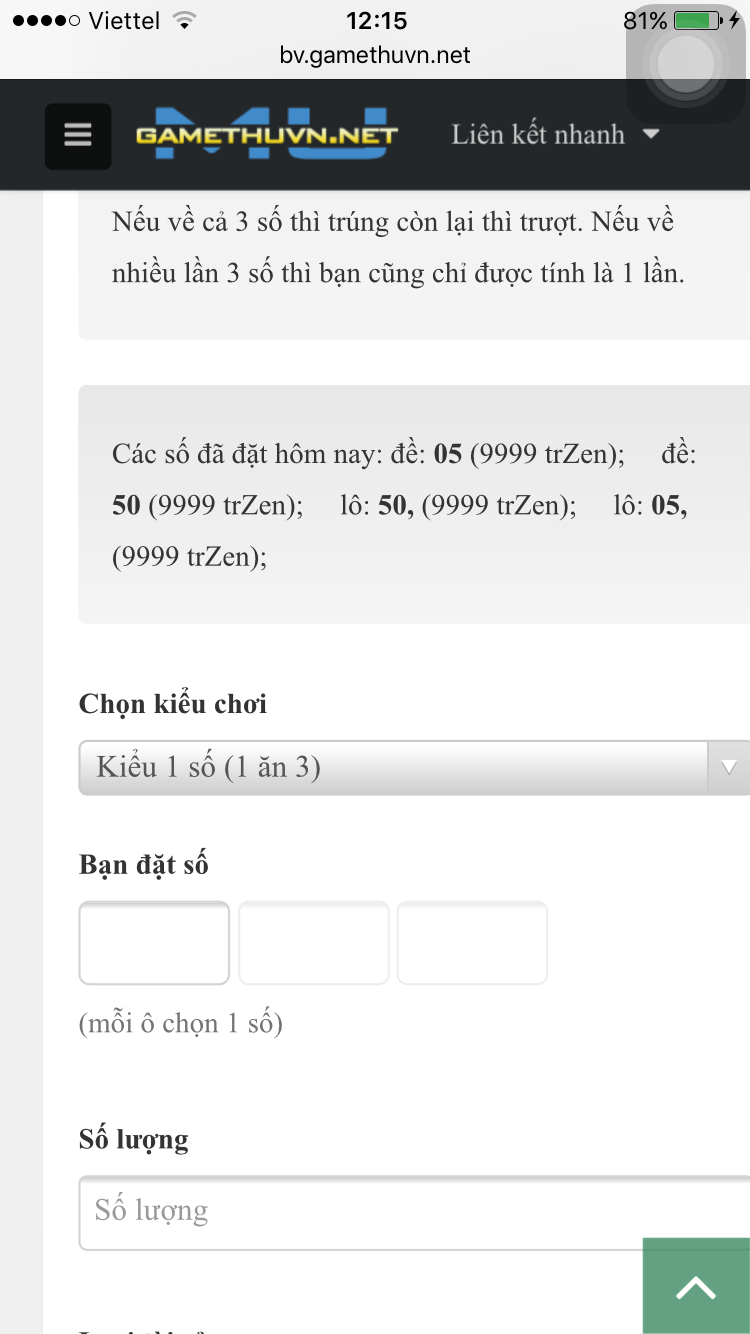Tap the battery icon in status bar
Image resolution: width=750 pixels, height=1334 pixels.
(697, 20)
